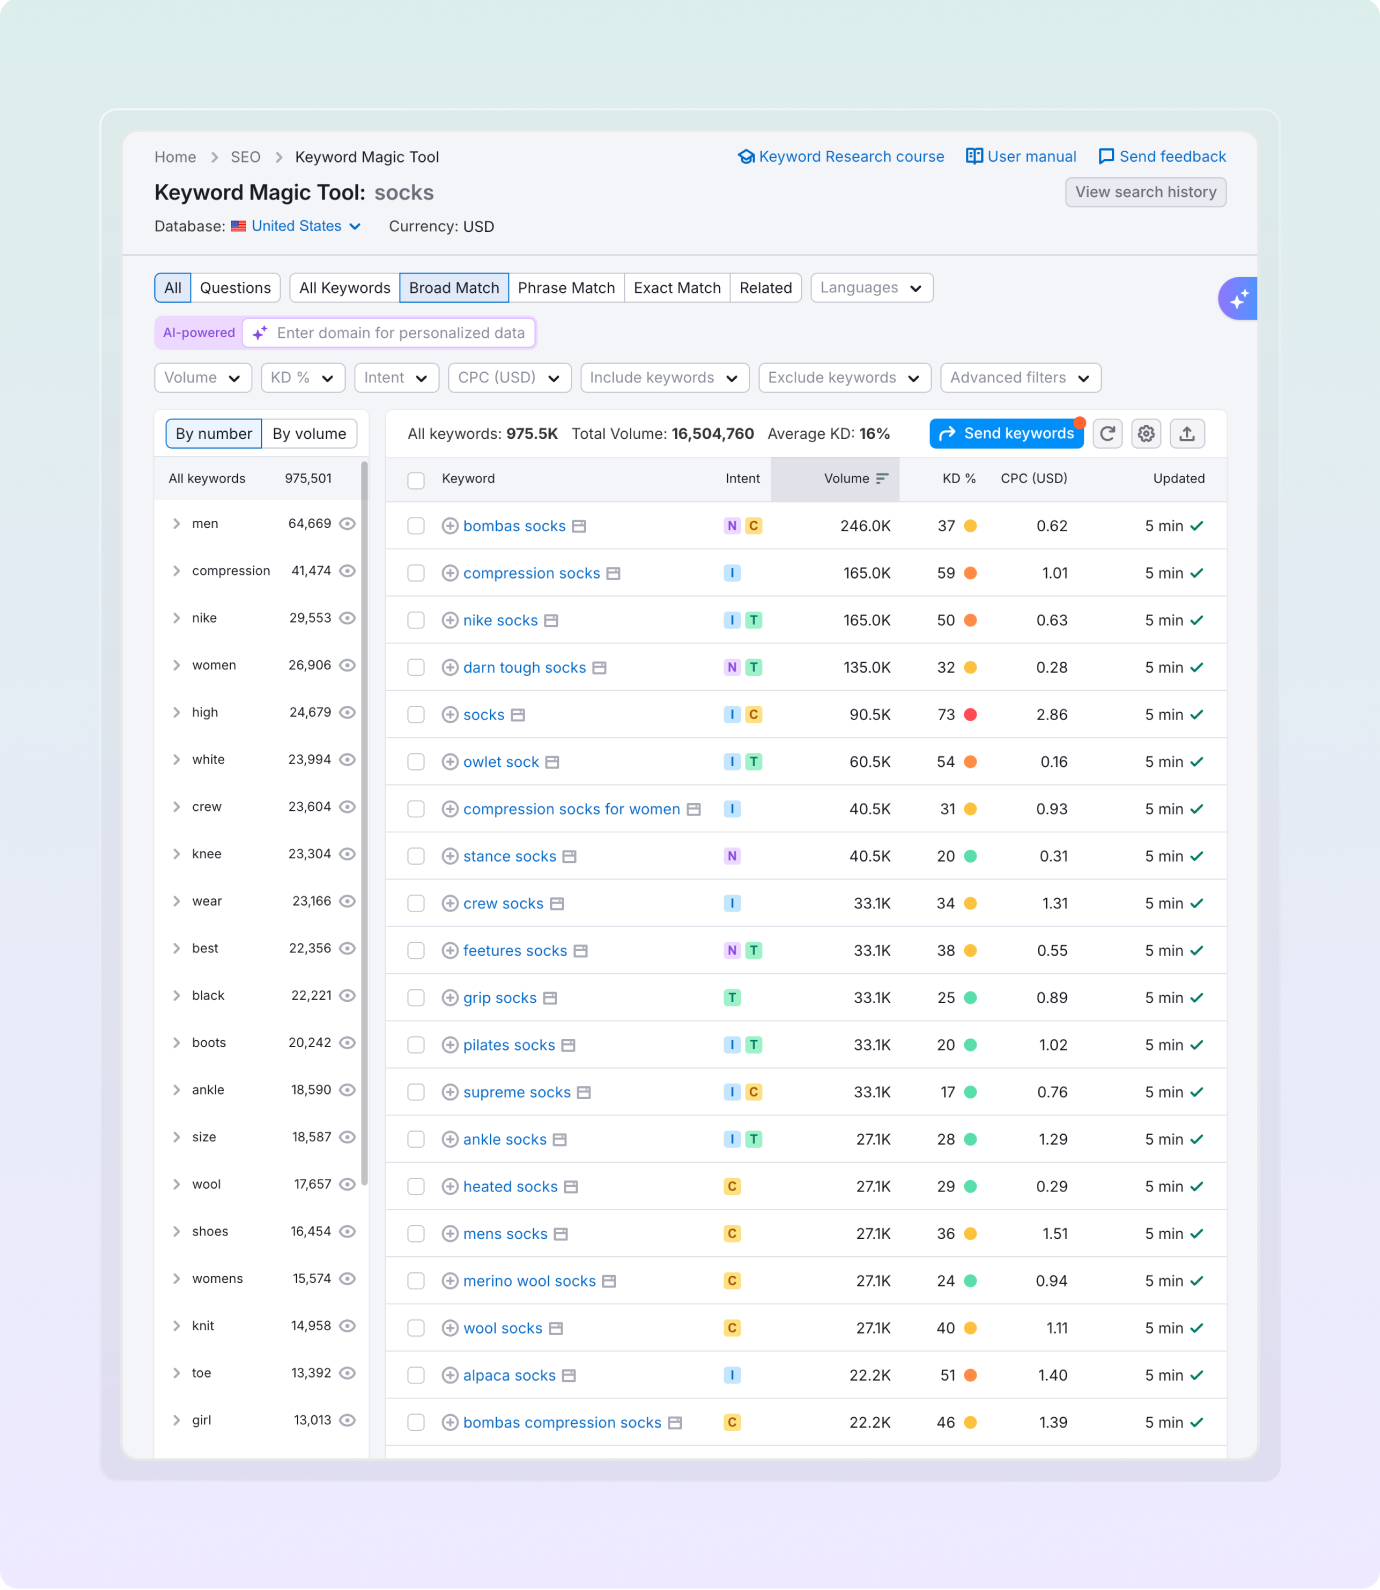Open SERP view icon for owlet sock
Image resolution: width=1380 pixels, height=1590 pixels.
click(x=552, y=762)
